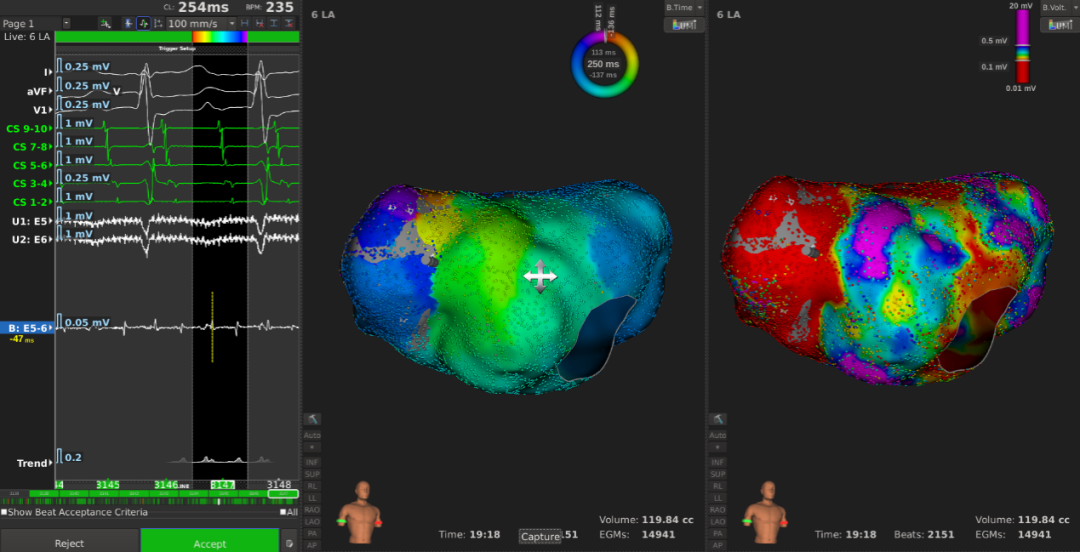Select beat 3145 on the beat timeline
Image resolution: width=1080 pixels, height=552 pixels.
coord(107,484)
